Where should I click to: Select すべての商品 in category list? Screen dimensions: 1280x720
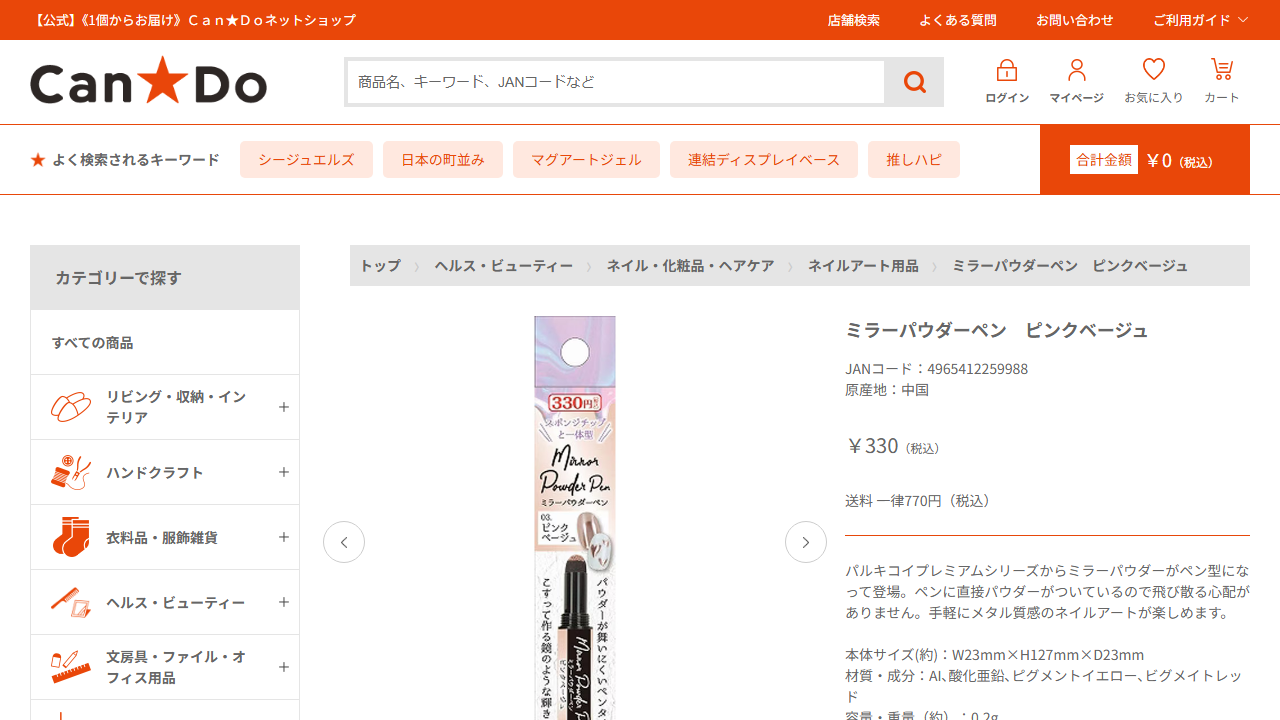pos(165,342)
